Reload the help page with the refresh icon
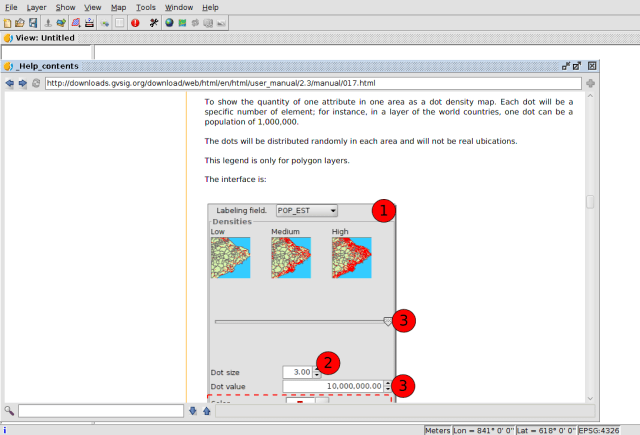Viewport: 640px width, 435px height. 36,83
